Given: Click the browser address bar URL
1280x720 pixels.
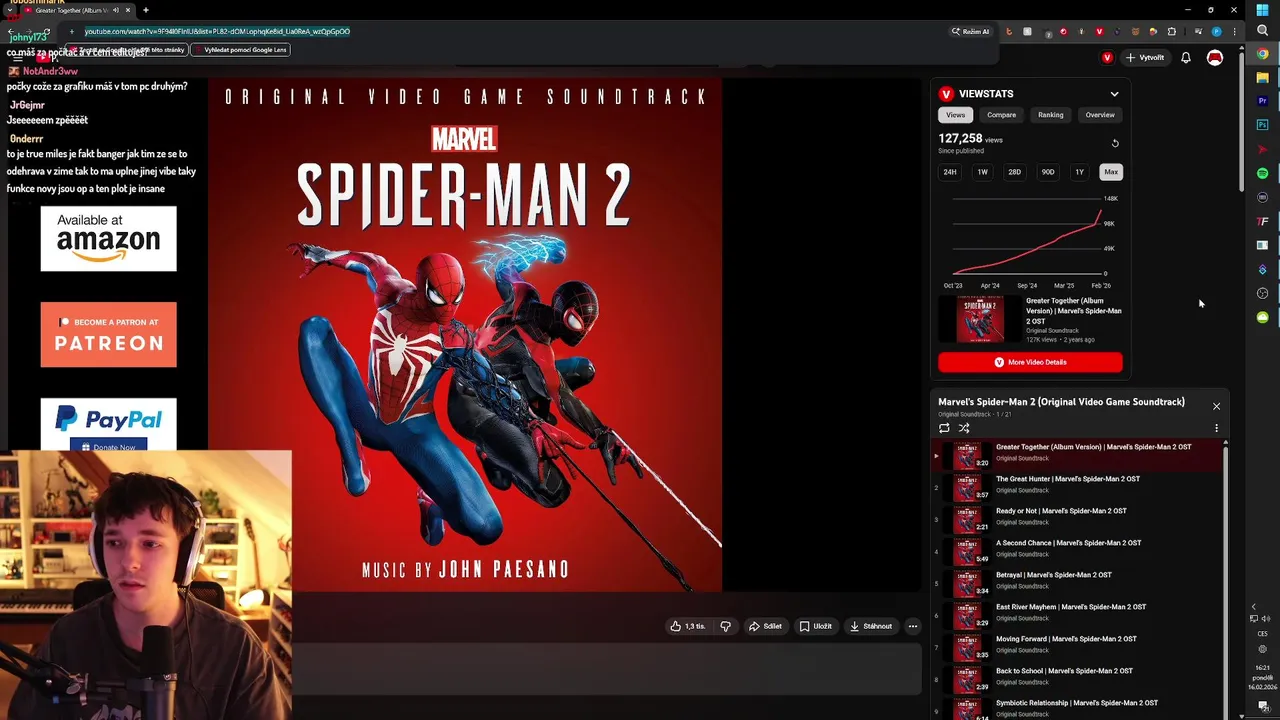Looking at the screenshot, I should (217, 31).
